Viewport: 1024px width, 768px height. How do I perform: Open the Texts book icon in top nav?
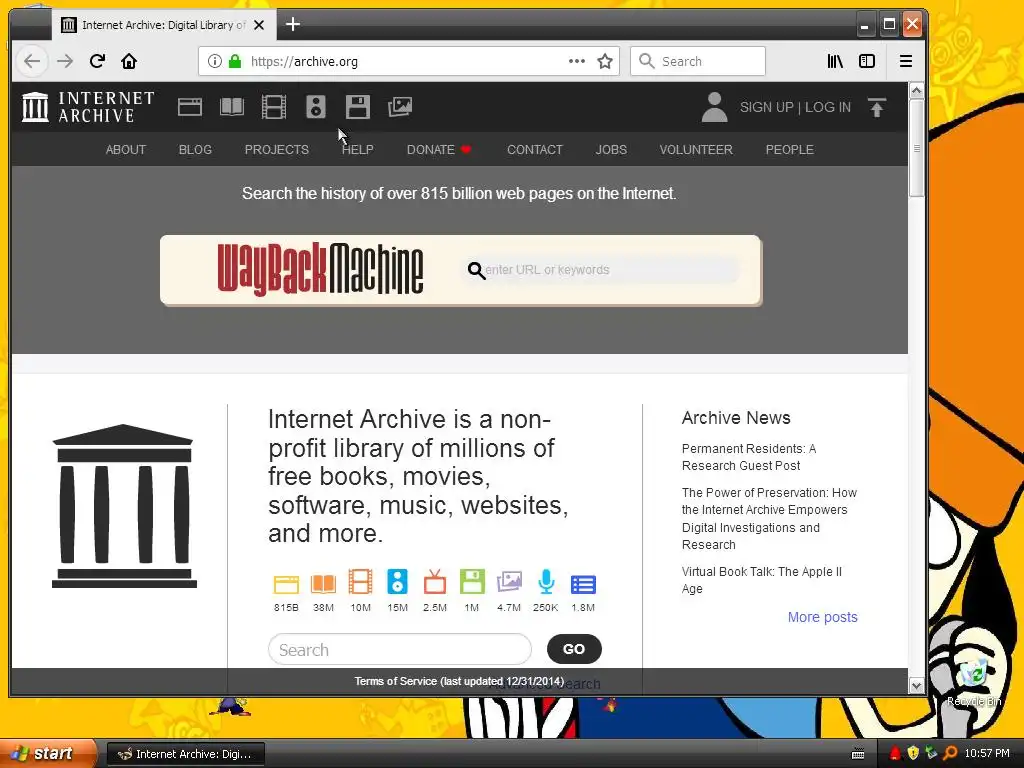232,107
